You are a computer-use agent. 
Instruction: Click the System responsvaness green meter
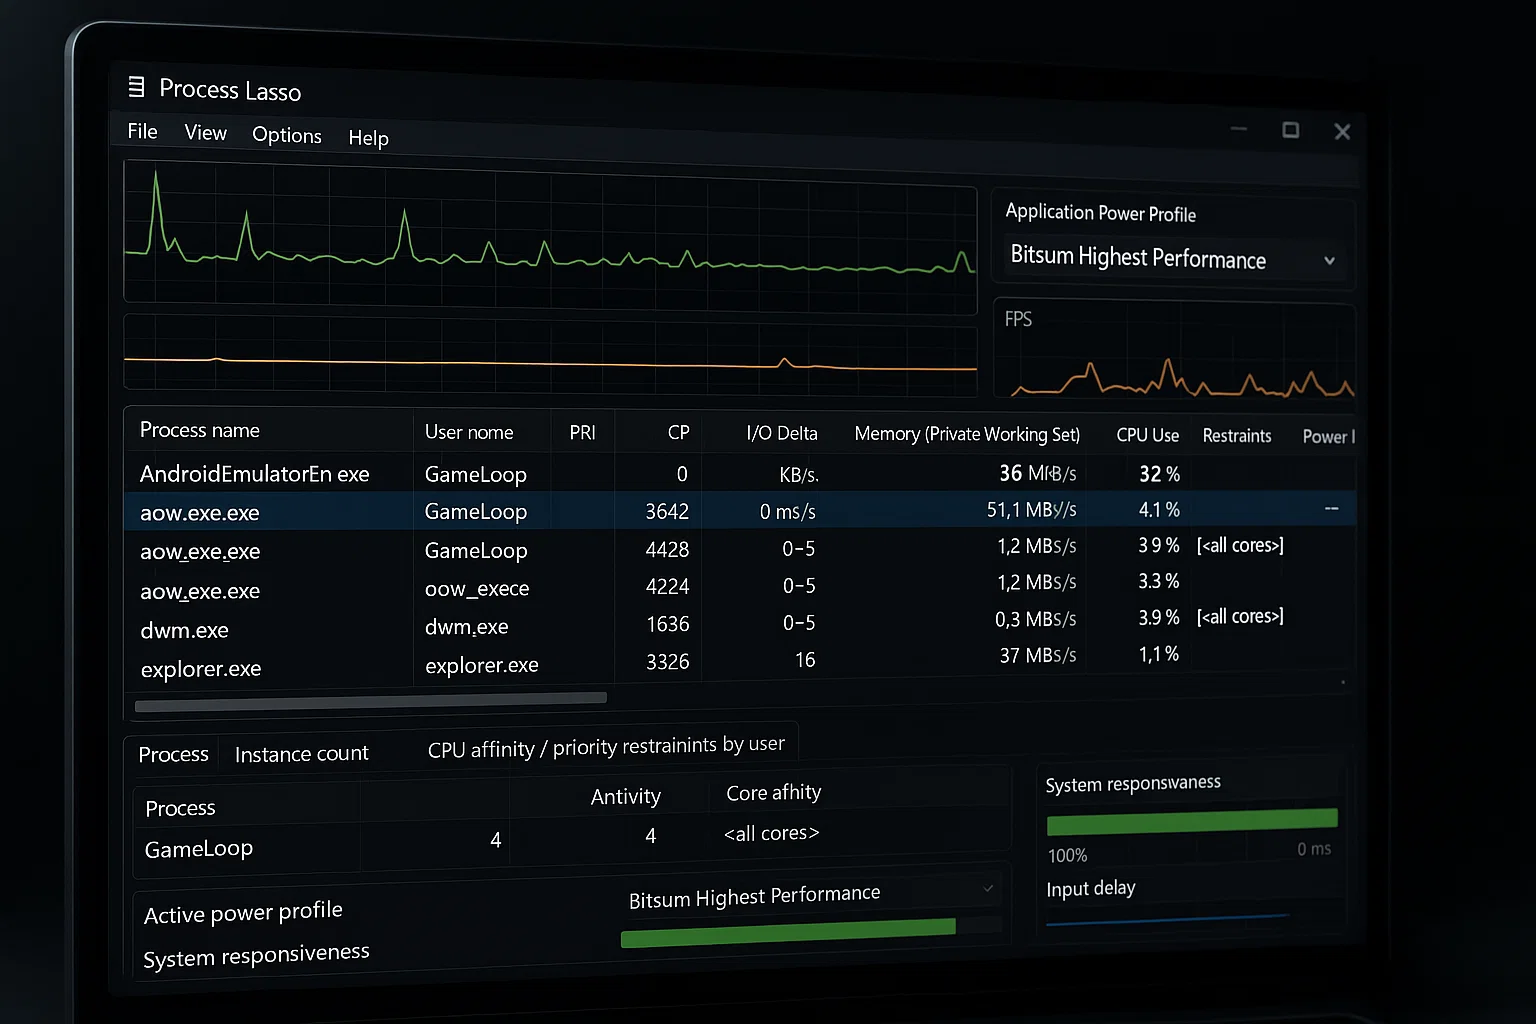click(1192, 822)
